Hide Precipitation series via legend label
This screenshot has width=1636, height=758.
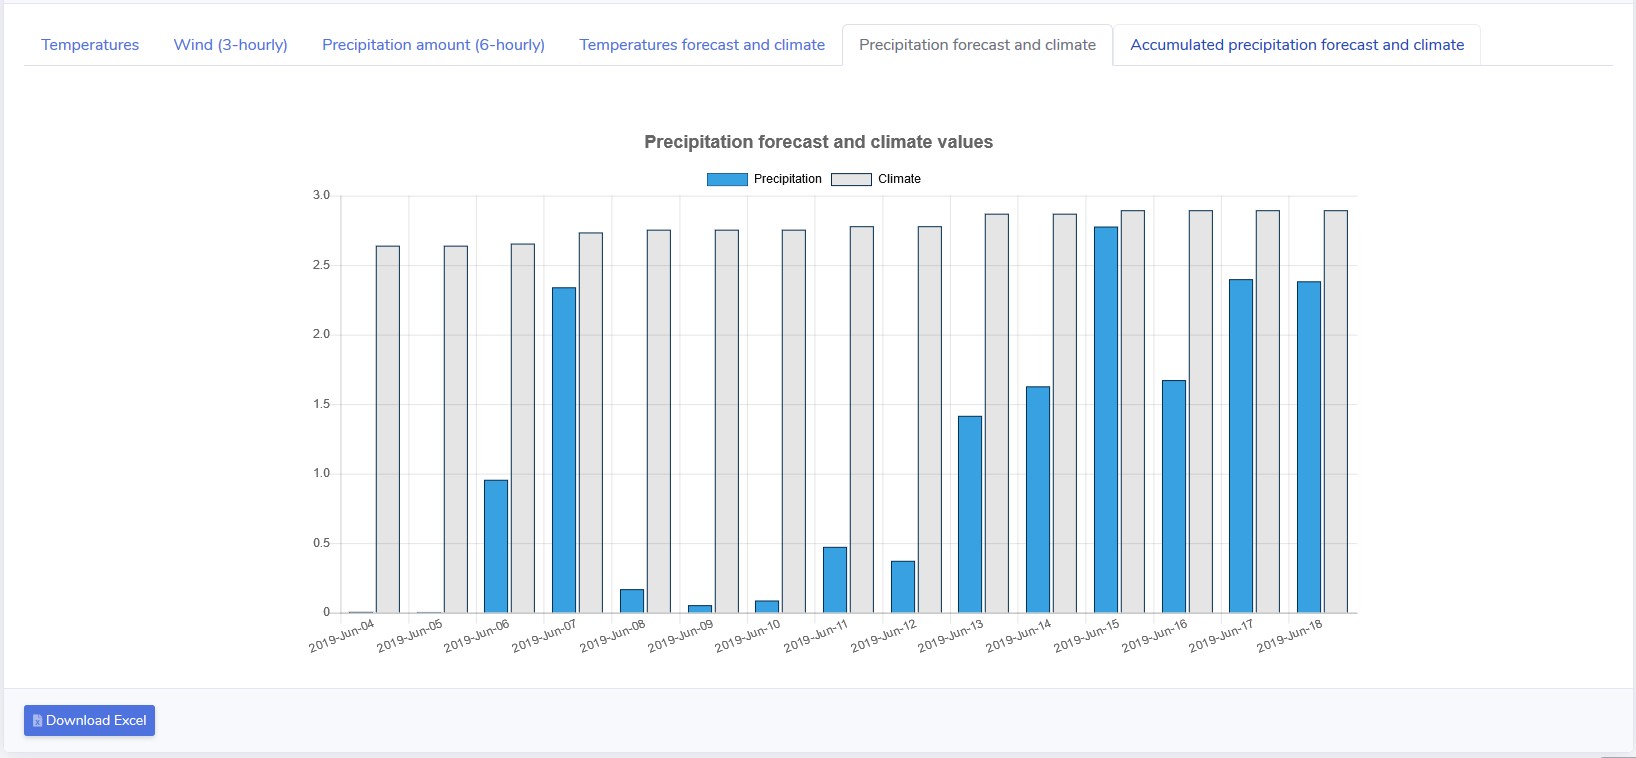pyautogui.click(x=787, y=179)
